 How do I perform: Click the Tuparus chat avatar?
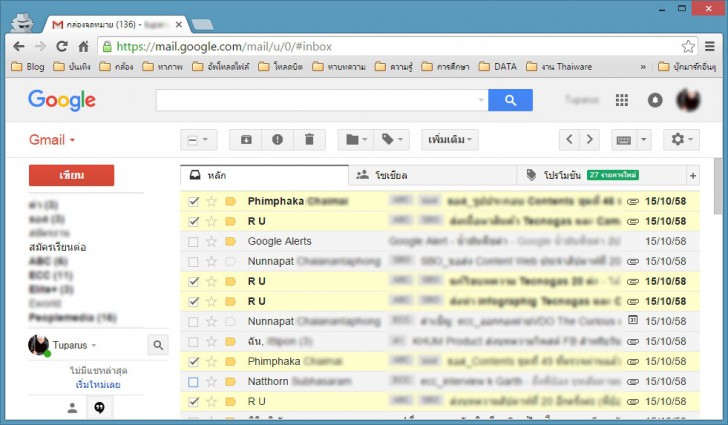[x=38, y=345]
